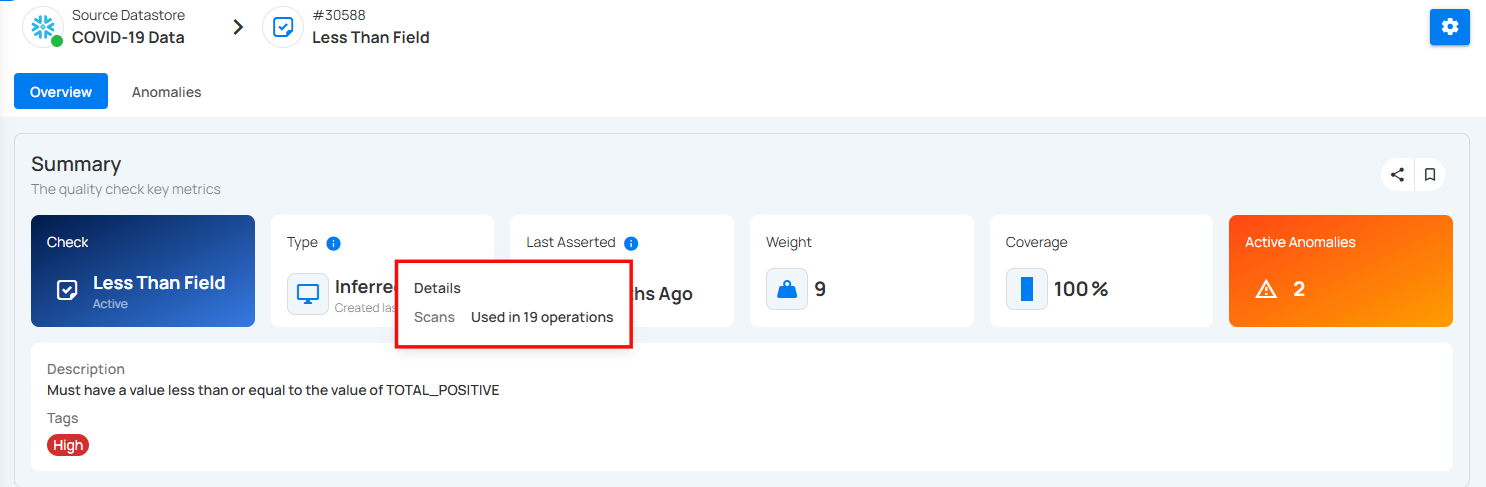Click the warning triangle in Active Anomalies
1486x487 pixels.
click(1266, 290)
